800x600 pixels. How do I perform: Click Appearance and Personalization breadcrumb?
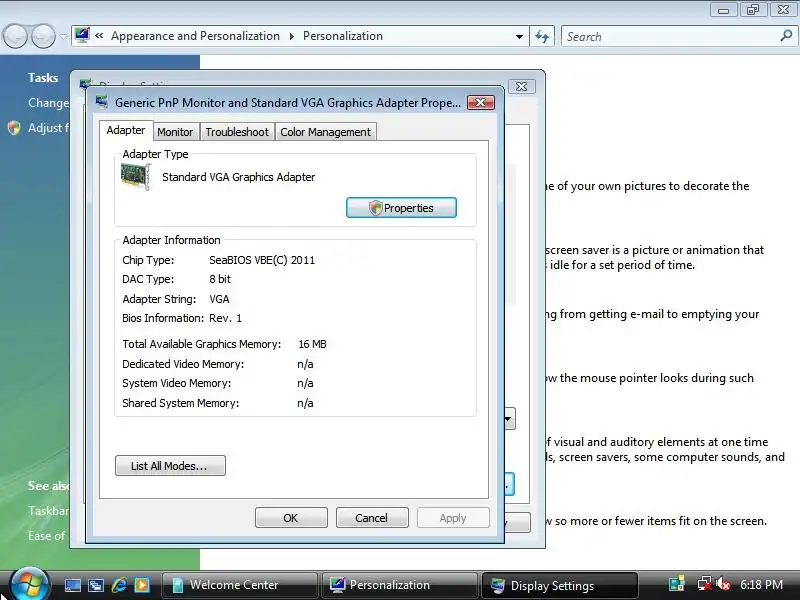click(x=195, y=36)
